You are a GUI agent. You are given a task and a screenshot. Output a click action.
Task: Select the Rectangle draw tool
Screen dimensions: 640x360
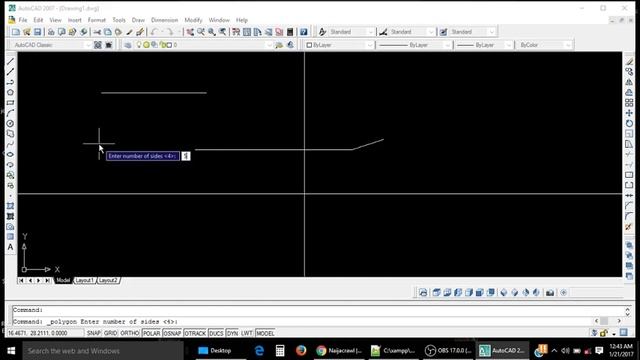click(10, 103)
